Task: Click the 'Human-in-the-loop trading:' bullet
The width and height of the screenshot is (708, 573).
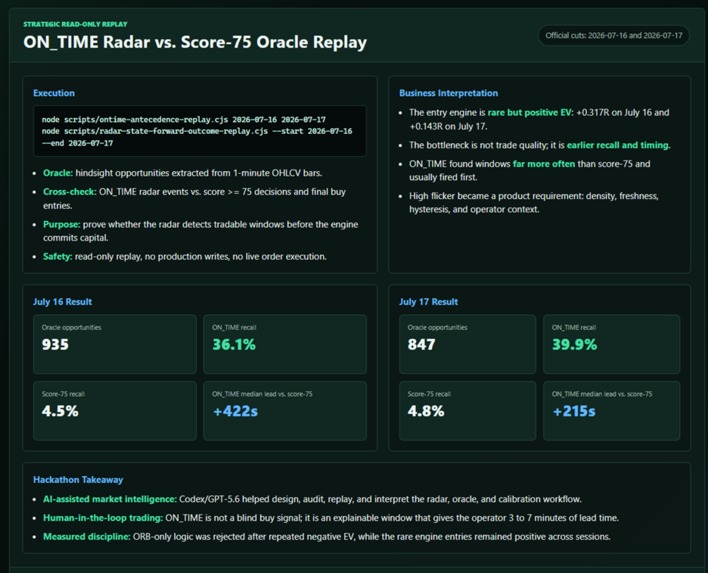Action: [331, 518]
